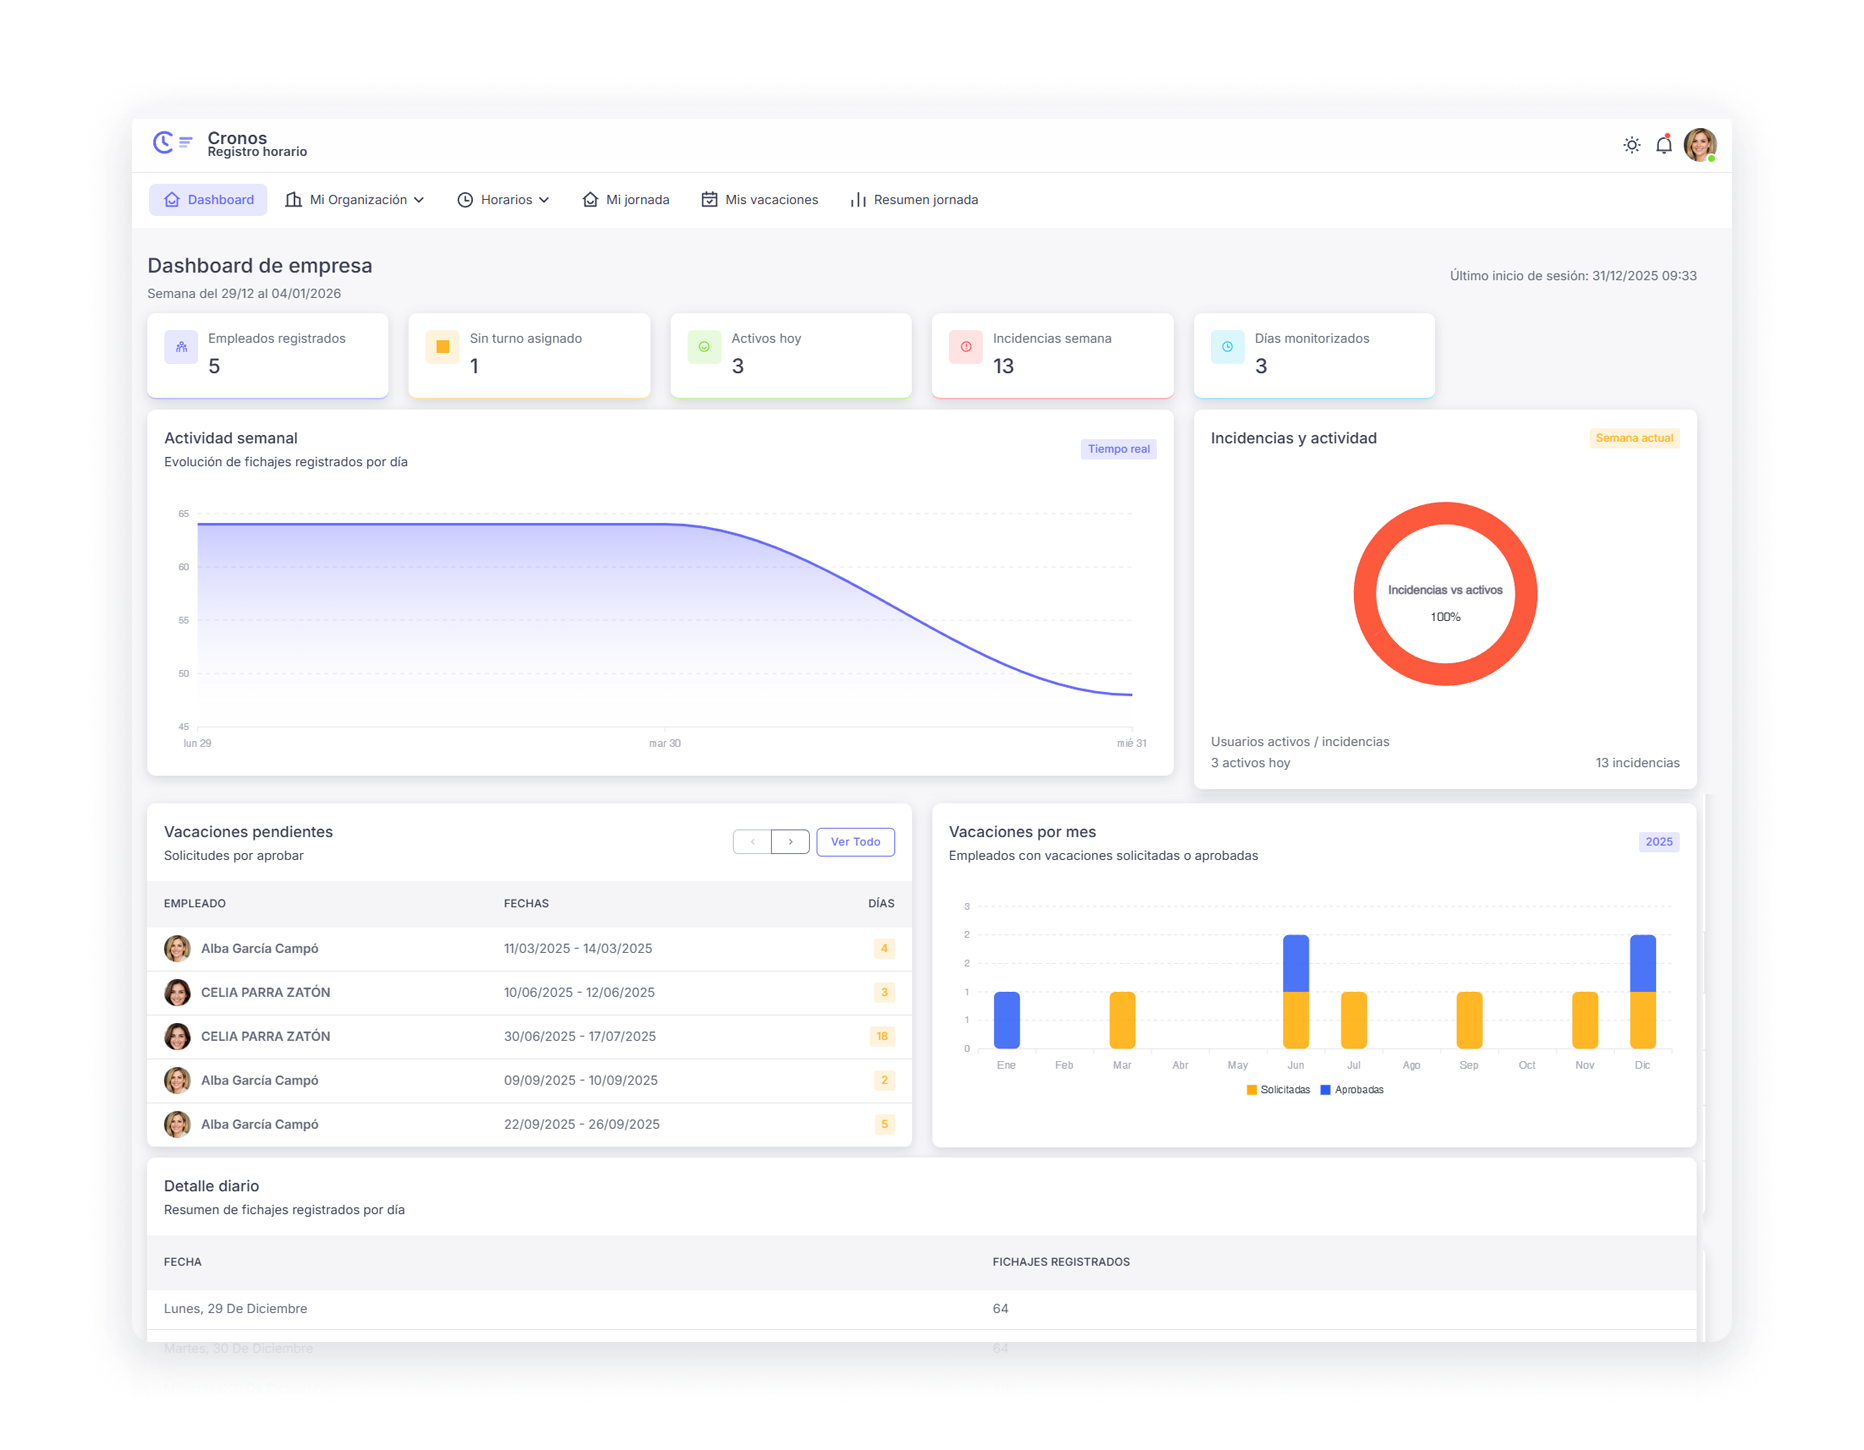1864x1450 pixels.
Task: Click the Ver Todo button
Action: tap(855, 841)
